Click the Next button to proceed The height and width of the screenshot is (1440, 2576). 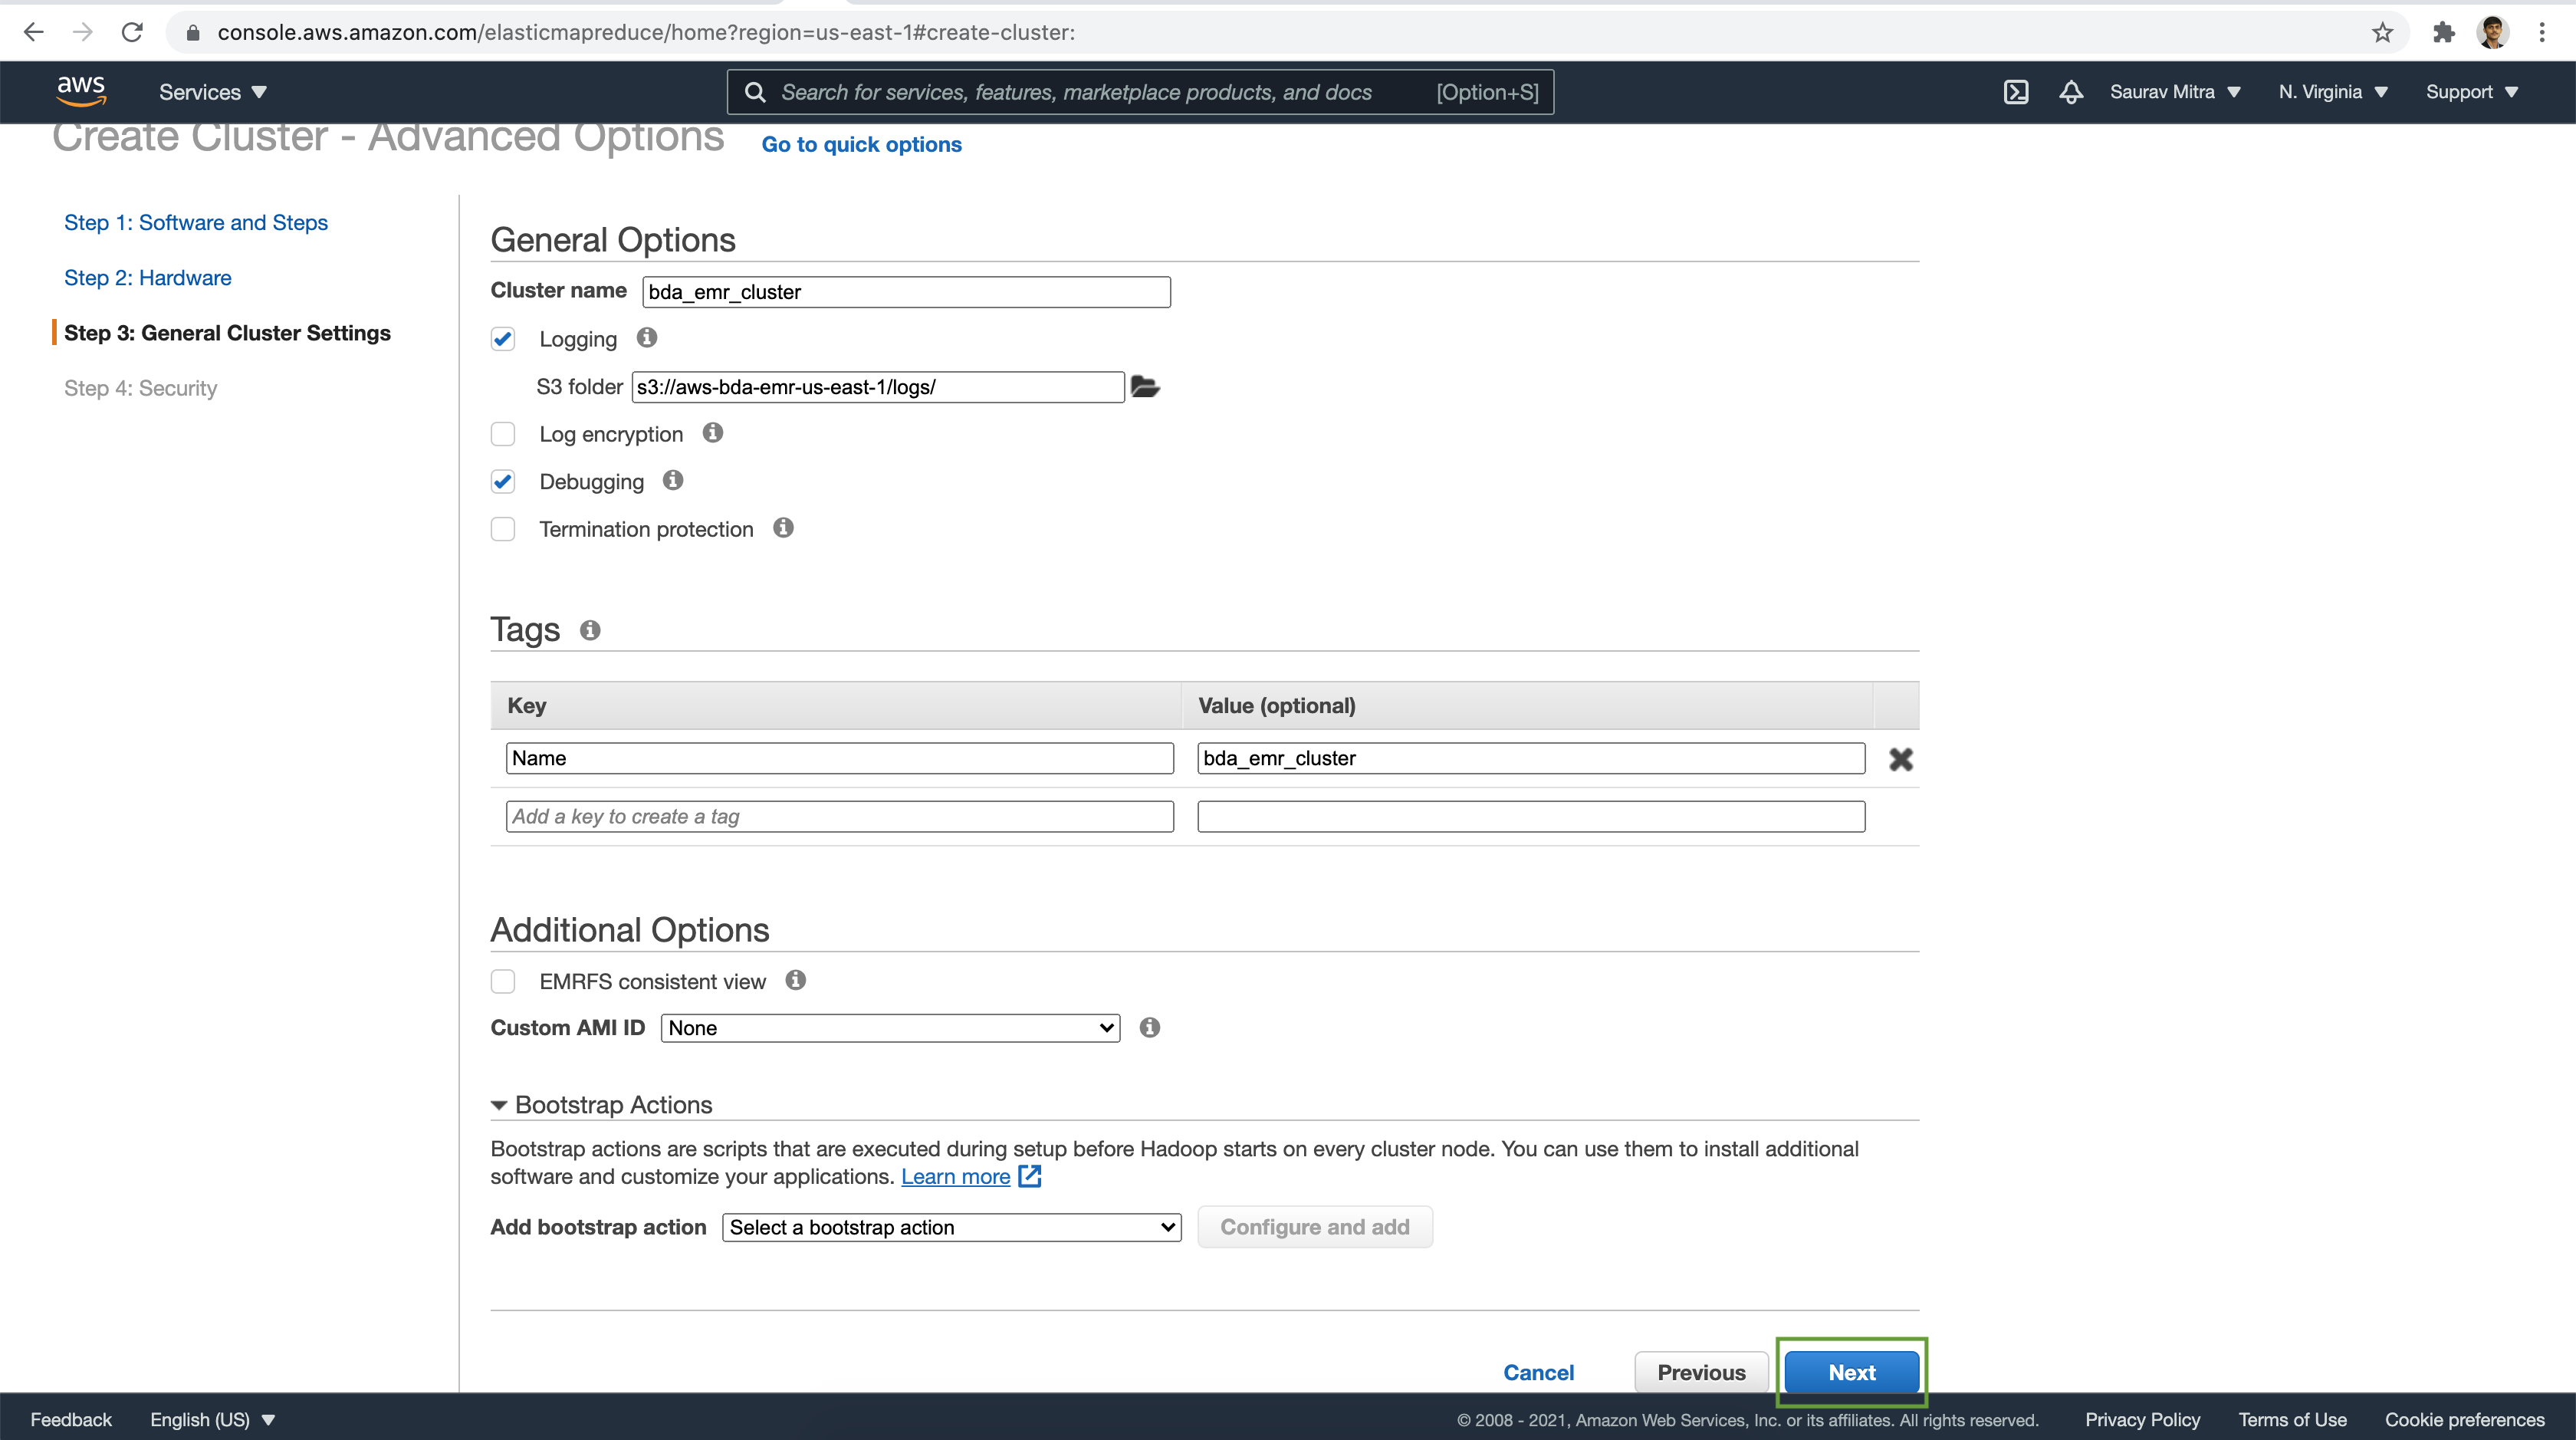pyautogui.click(x=1852, y=1371)
